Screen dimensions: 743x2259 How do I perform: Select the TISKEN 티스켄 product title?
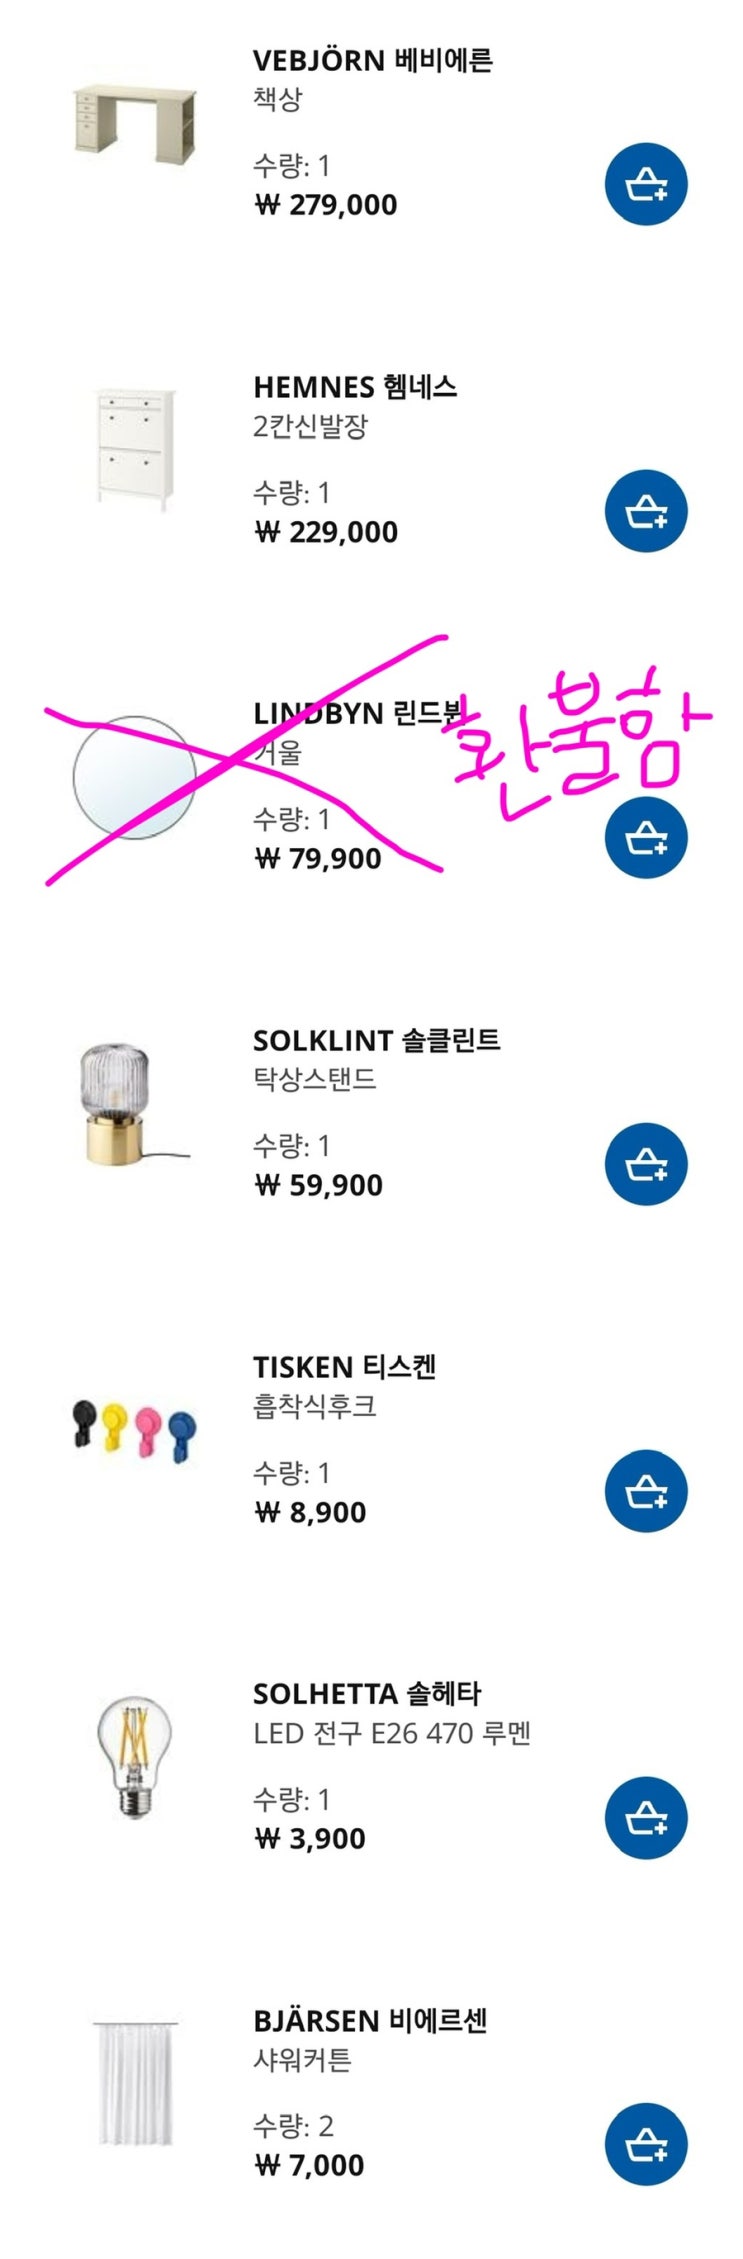[x=344, y=1368]
